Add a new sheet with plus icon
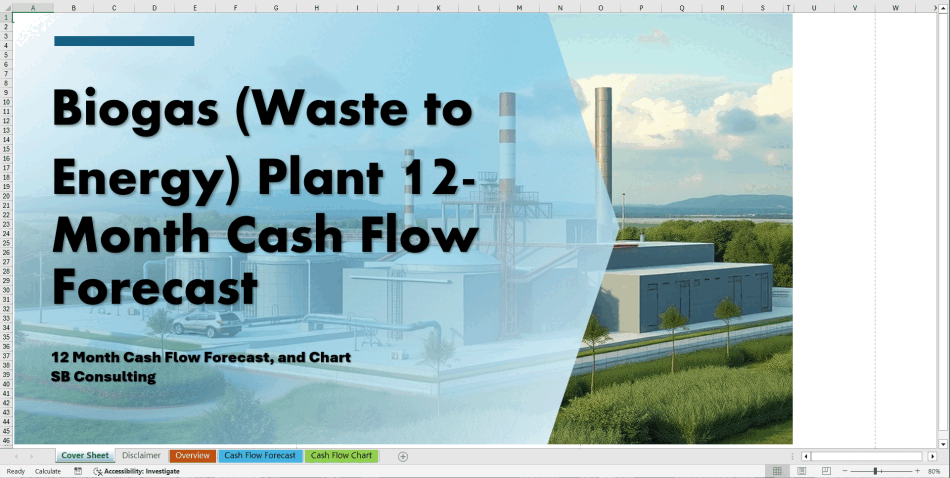Image resolution: width=950 pixels, height=478 pixels. (x=403, y=456)
